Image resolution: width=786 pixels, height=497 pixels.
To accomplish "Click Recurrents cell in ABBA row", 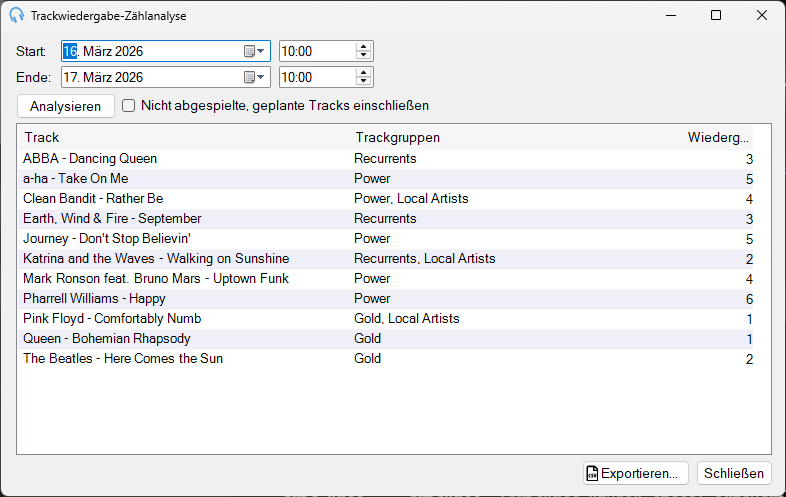I will (385, 158).
